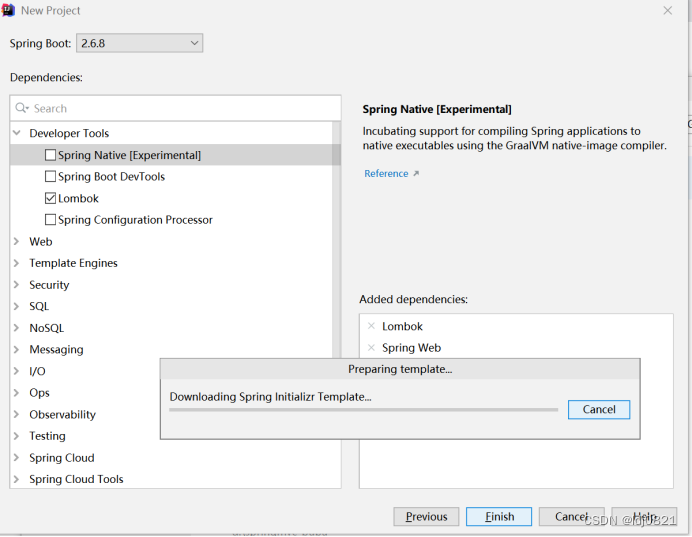This screenshot has height=537, width=692.
Task: Click the Spring Configuration Processor label
Action: coord(135,220)
